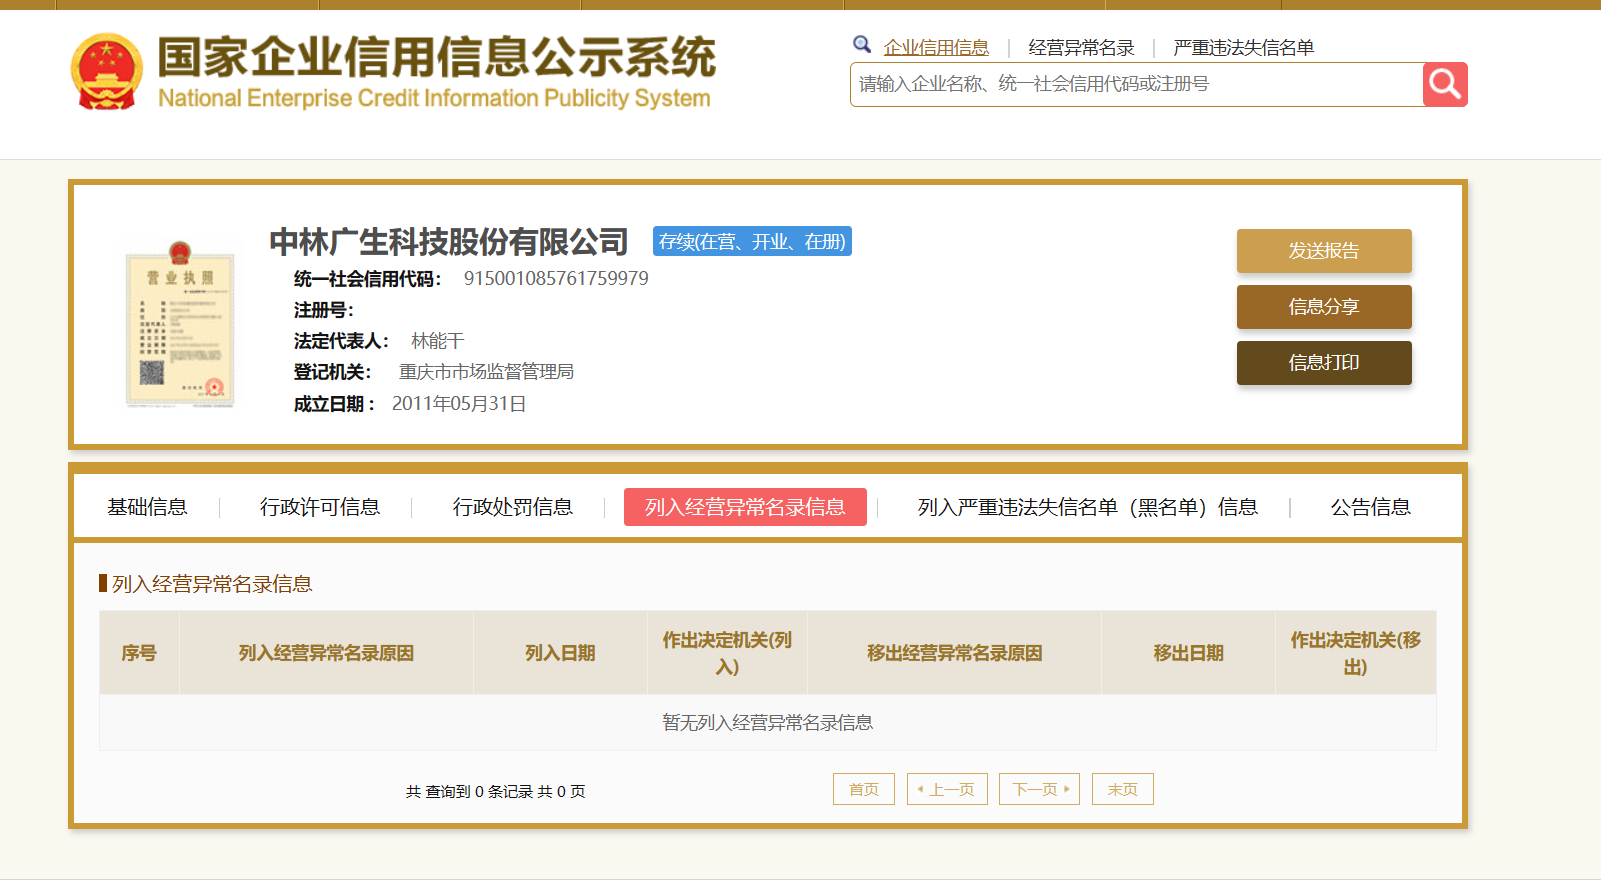Open the business license thumbnail image

pyautogui.click(x=180, y=324)
